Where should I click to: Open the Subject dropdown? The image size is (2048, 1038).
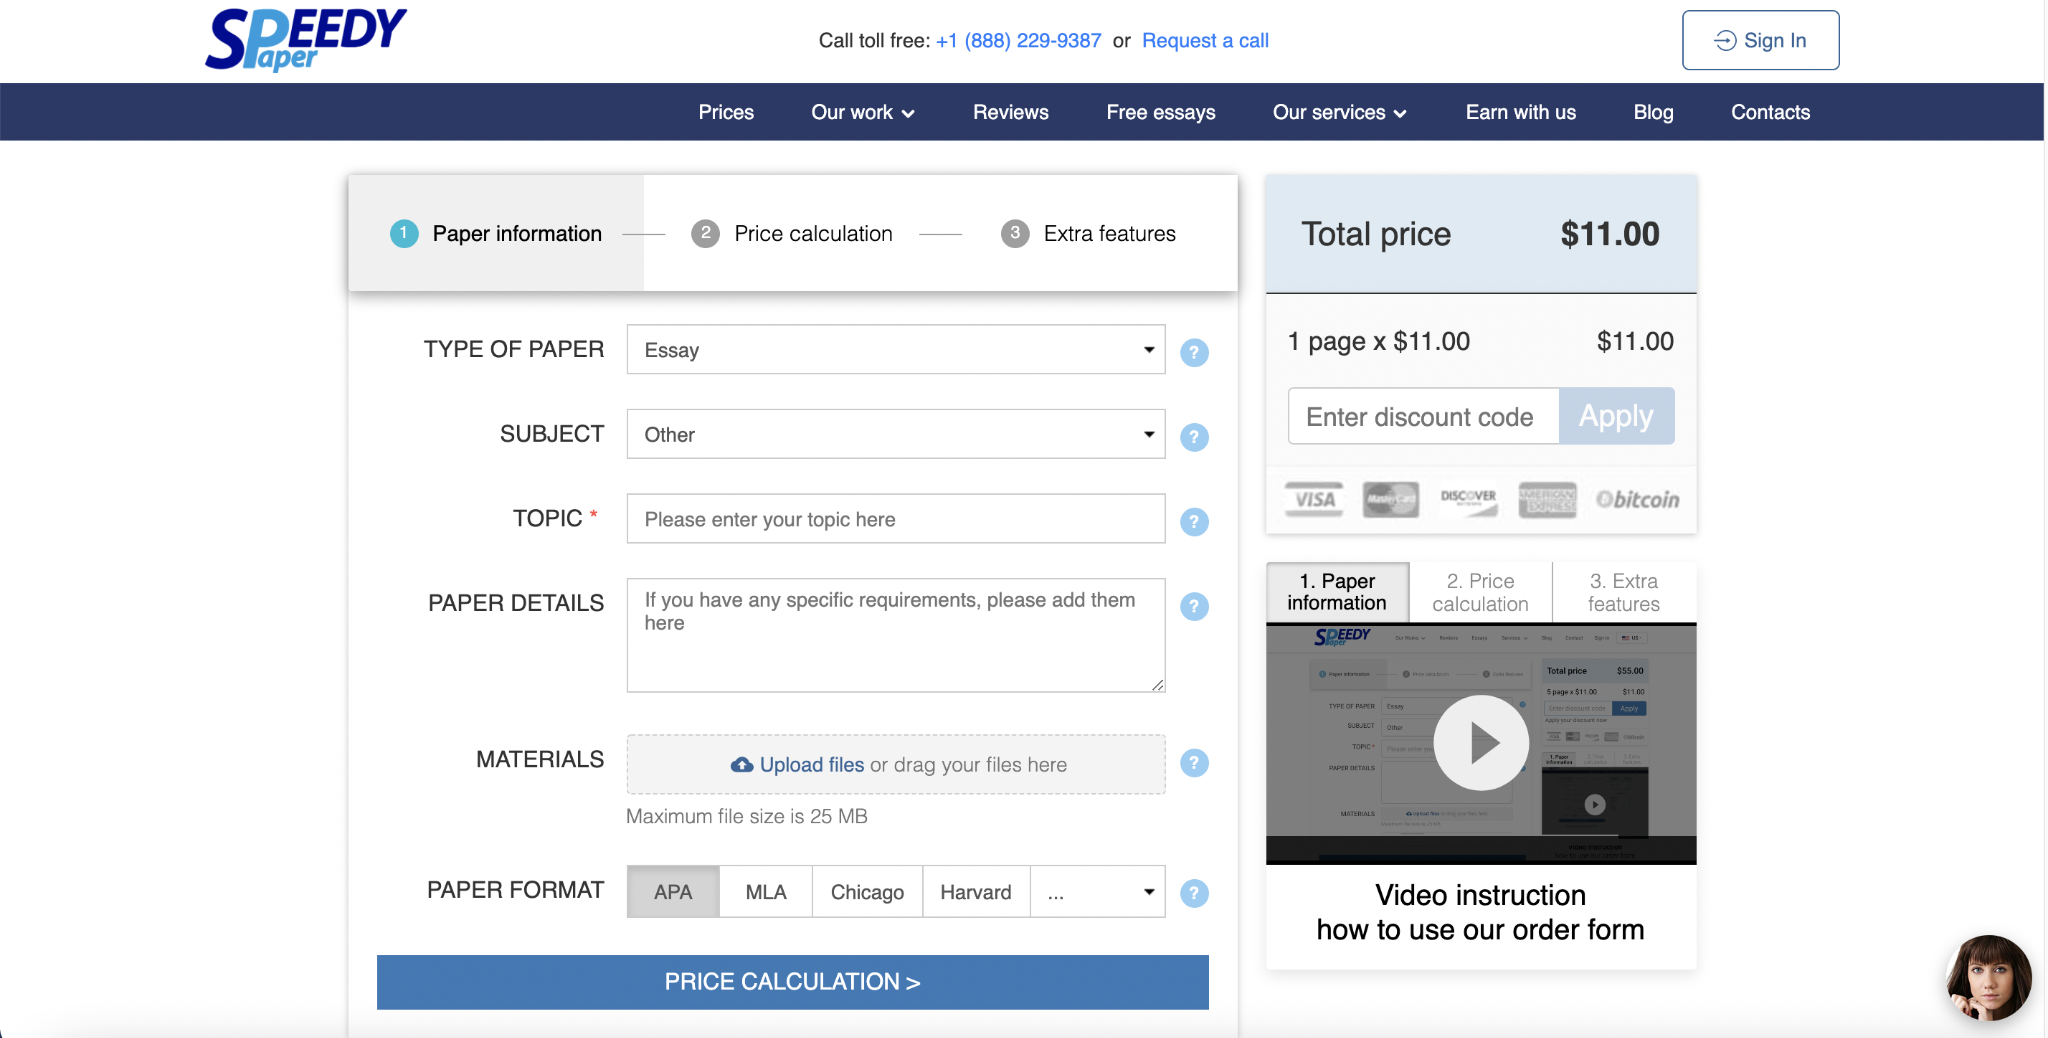[896, 434]
